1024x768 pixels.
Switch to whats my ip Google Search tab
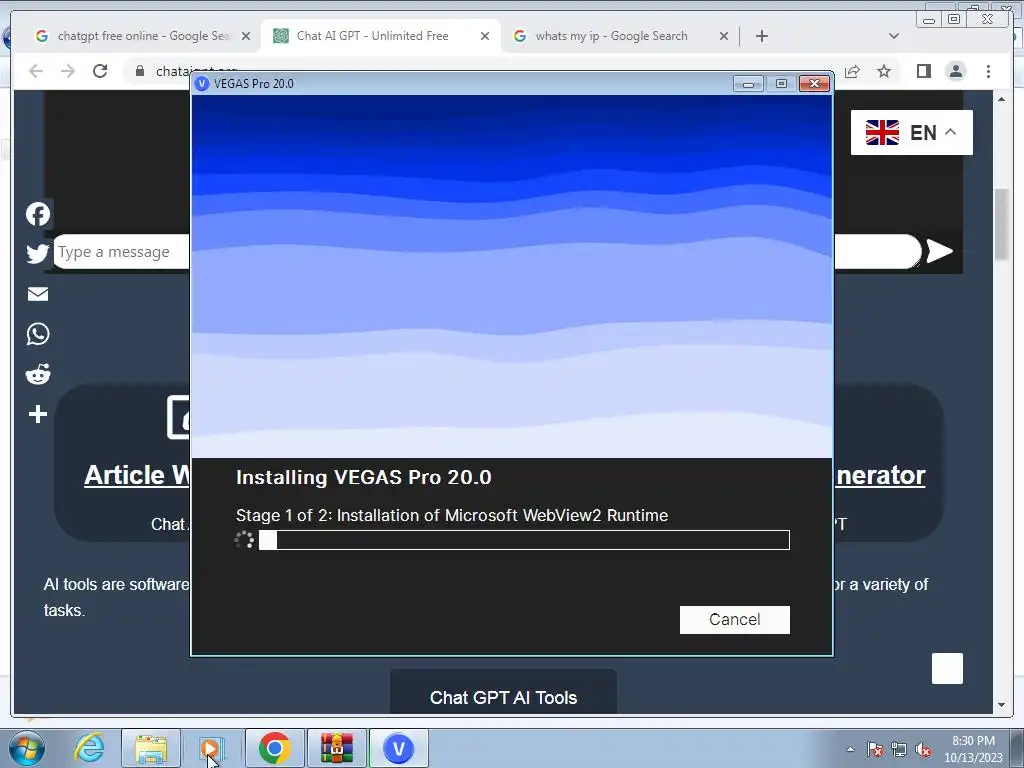(x=611, y=36)
